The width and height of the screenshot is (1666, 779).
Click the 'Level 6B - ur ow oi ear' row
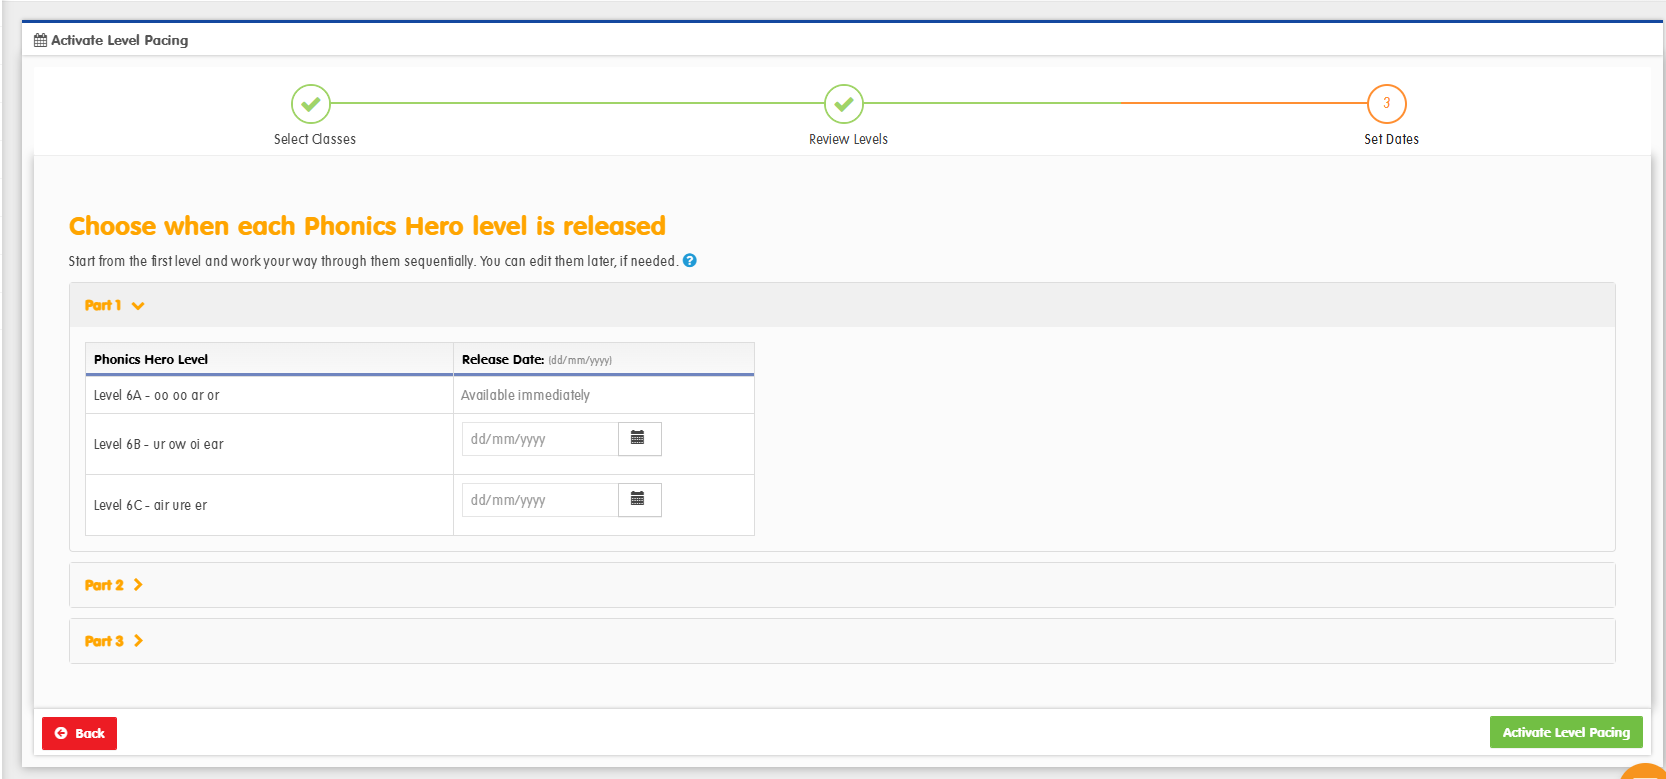pyautogui.click(x=420, y=444)
